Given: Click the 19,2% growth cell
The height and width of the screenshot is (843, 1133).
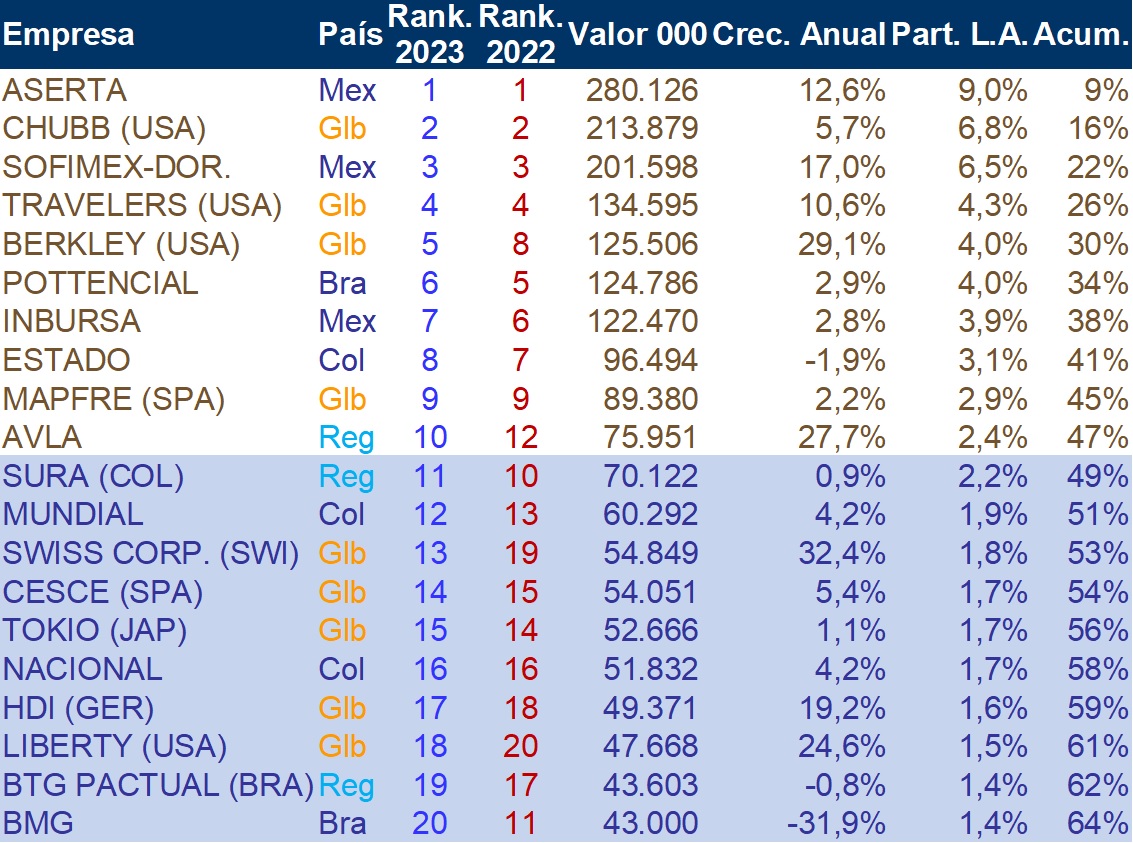Looking at the screenshot, I should (x=842, y=708).
